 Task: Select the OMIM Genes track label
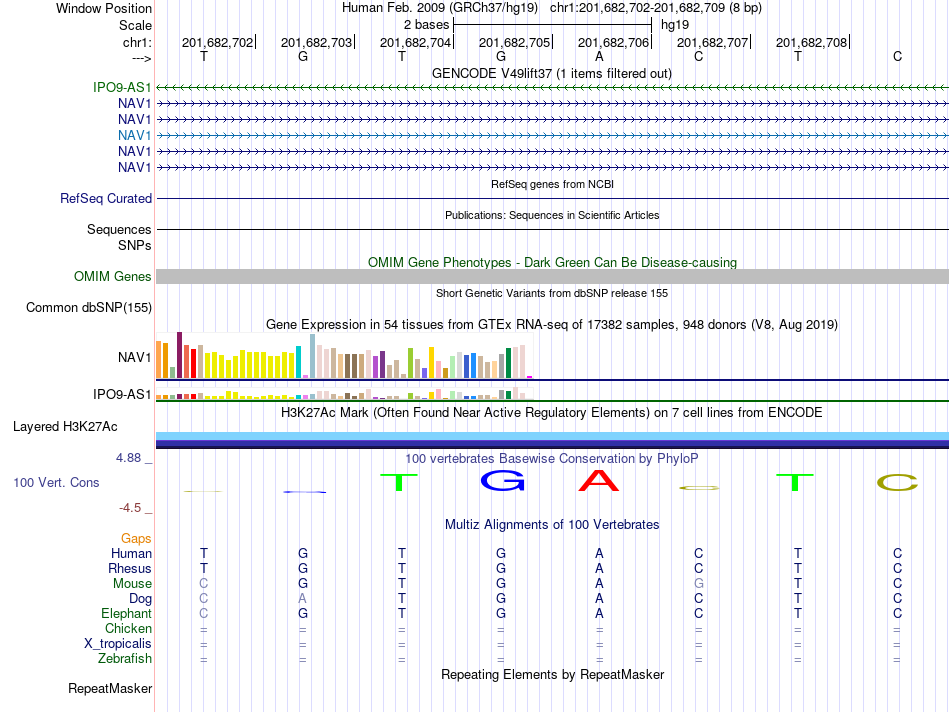tap(112, 276)
